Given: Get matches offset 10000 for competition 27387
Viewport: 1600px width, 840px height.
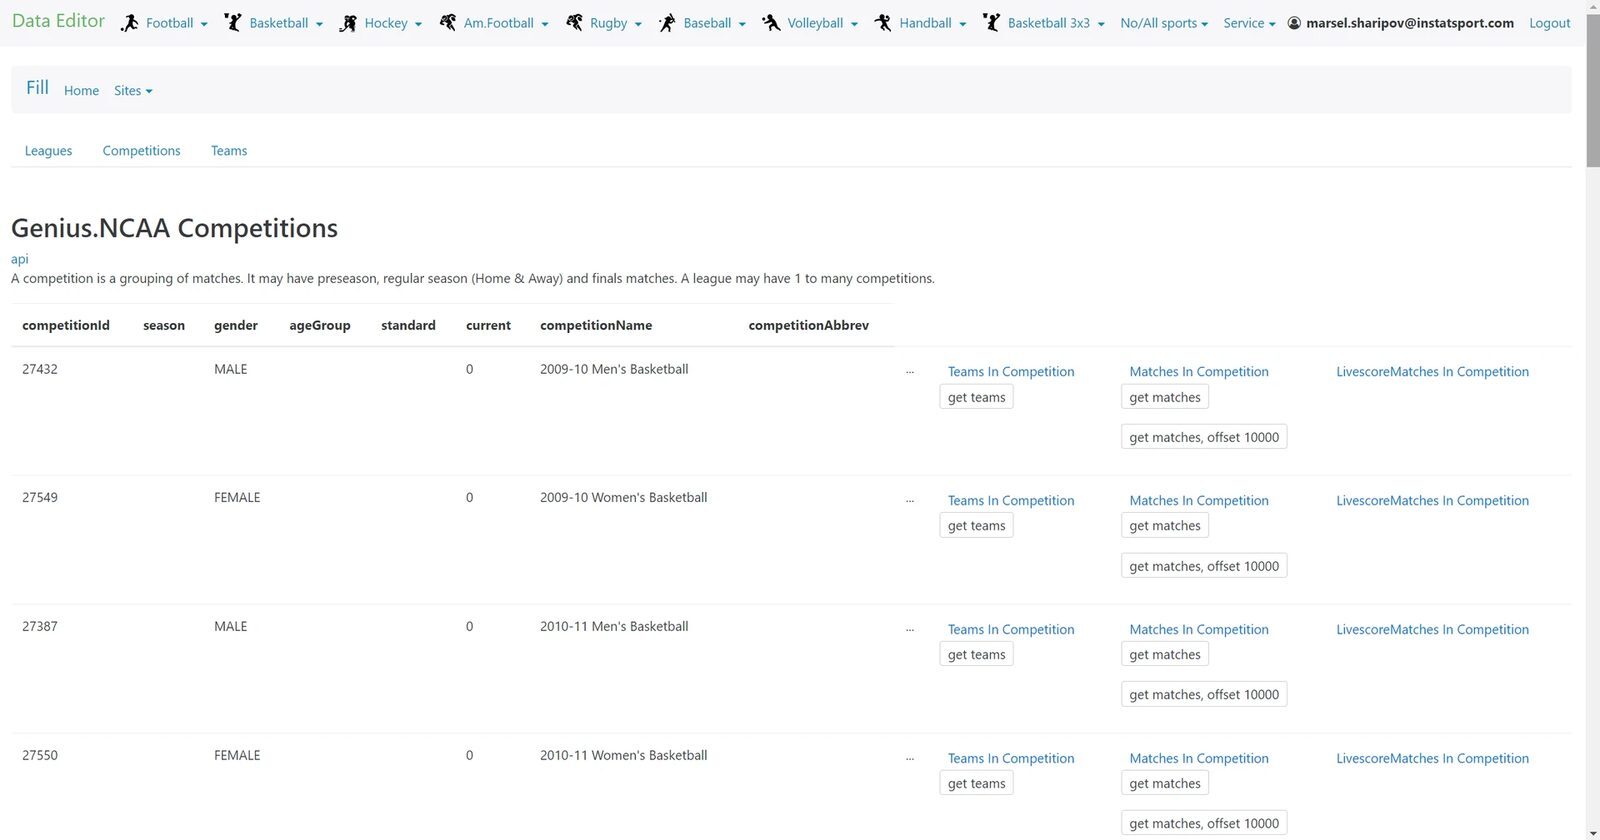Looking at the screenshot, I should [1204, 695].
